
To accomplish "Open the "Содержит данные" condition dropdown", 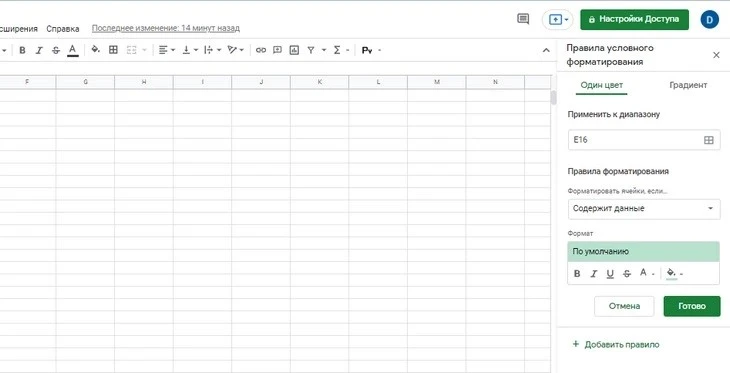I will coord(644,209).
